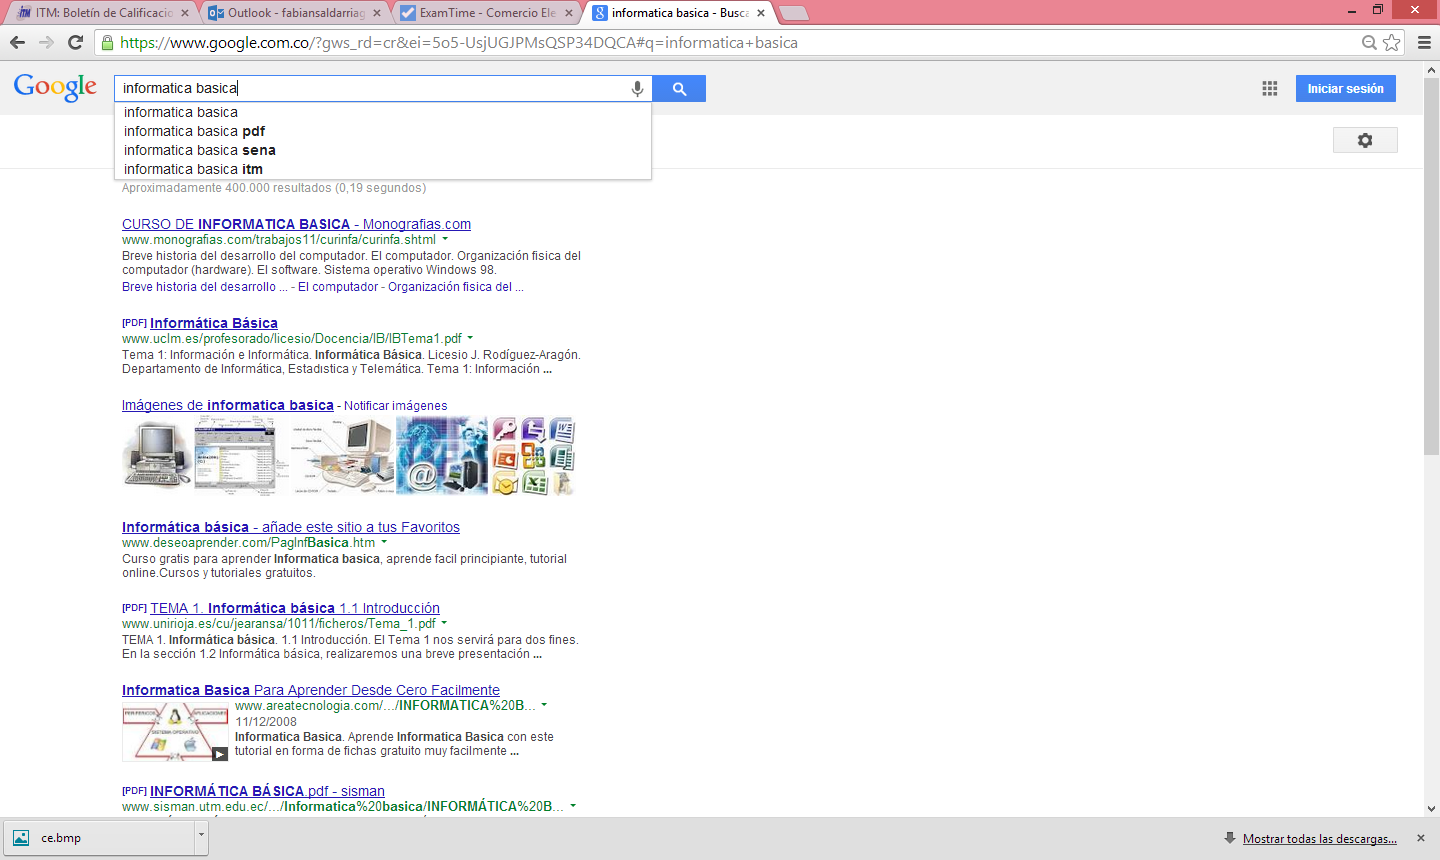This screenshot has width=1440, height=860.
Task: Click the blue magnifier search button
Action: (679, 89)
